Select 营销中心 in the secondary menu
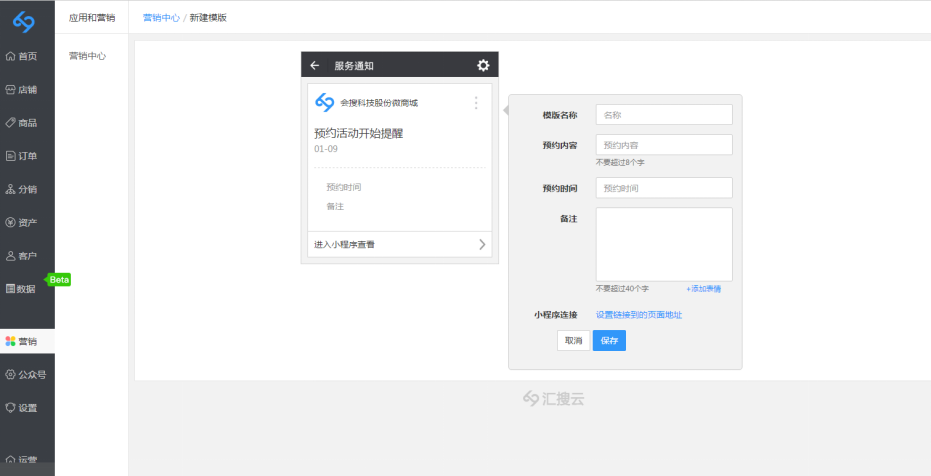Viewport: 931px width, 476px height. 87,56
